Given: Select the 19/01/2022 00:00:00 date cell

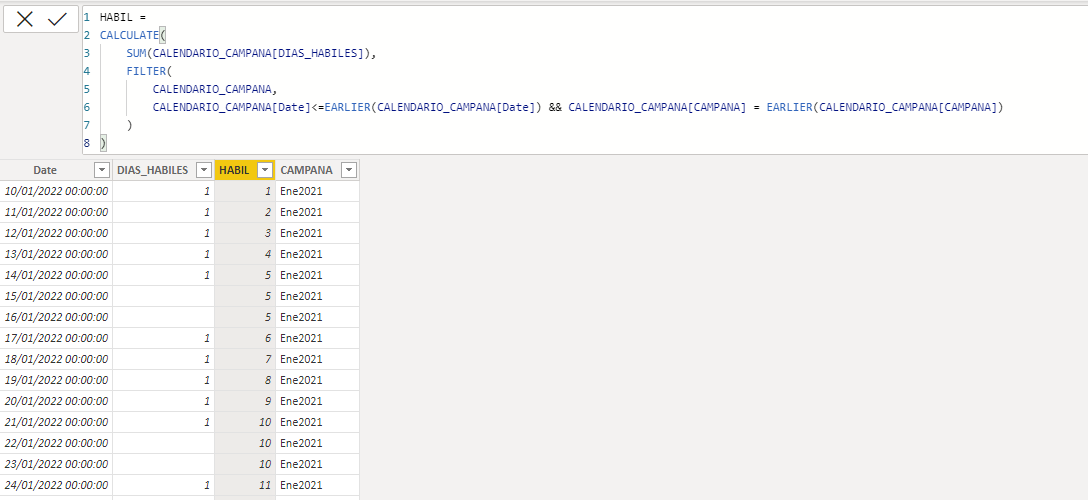Looking at the screenshot, I should coord(56,380).
